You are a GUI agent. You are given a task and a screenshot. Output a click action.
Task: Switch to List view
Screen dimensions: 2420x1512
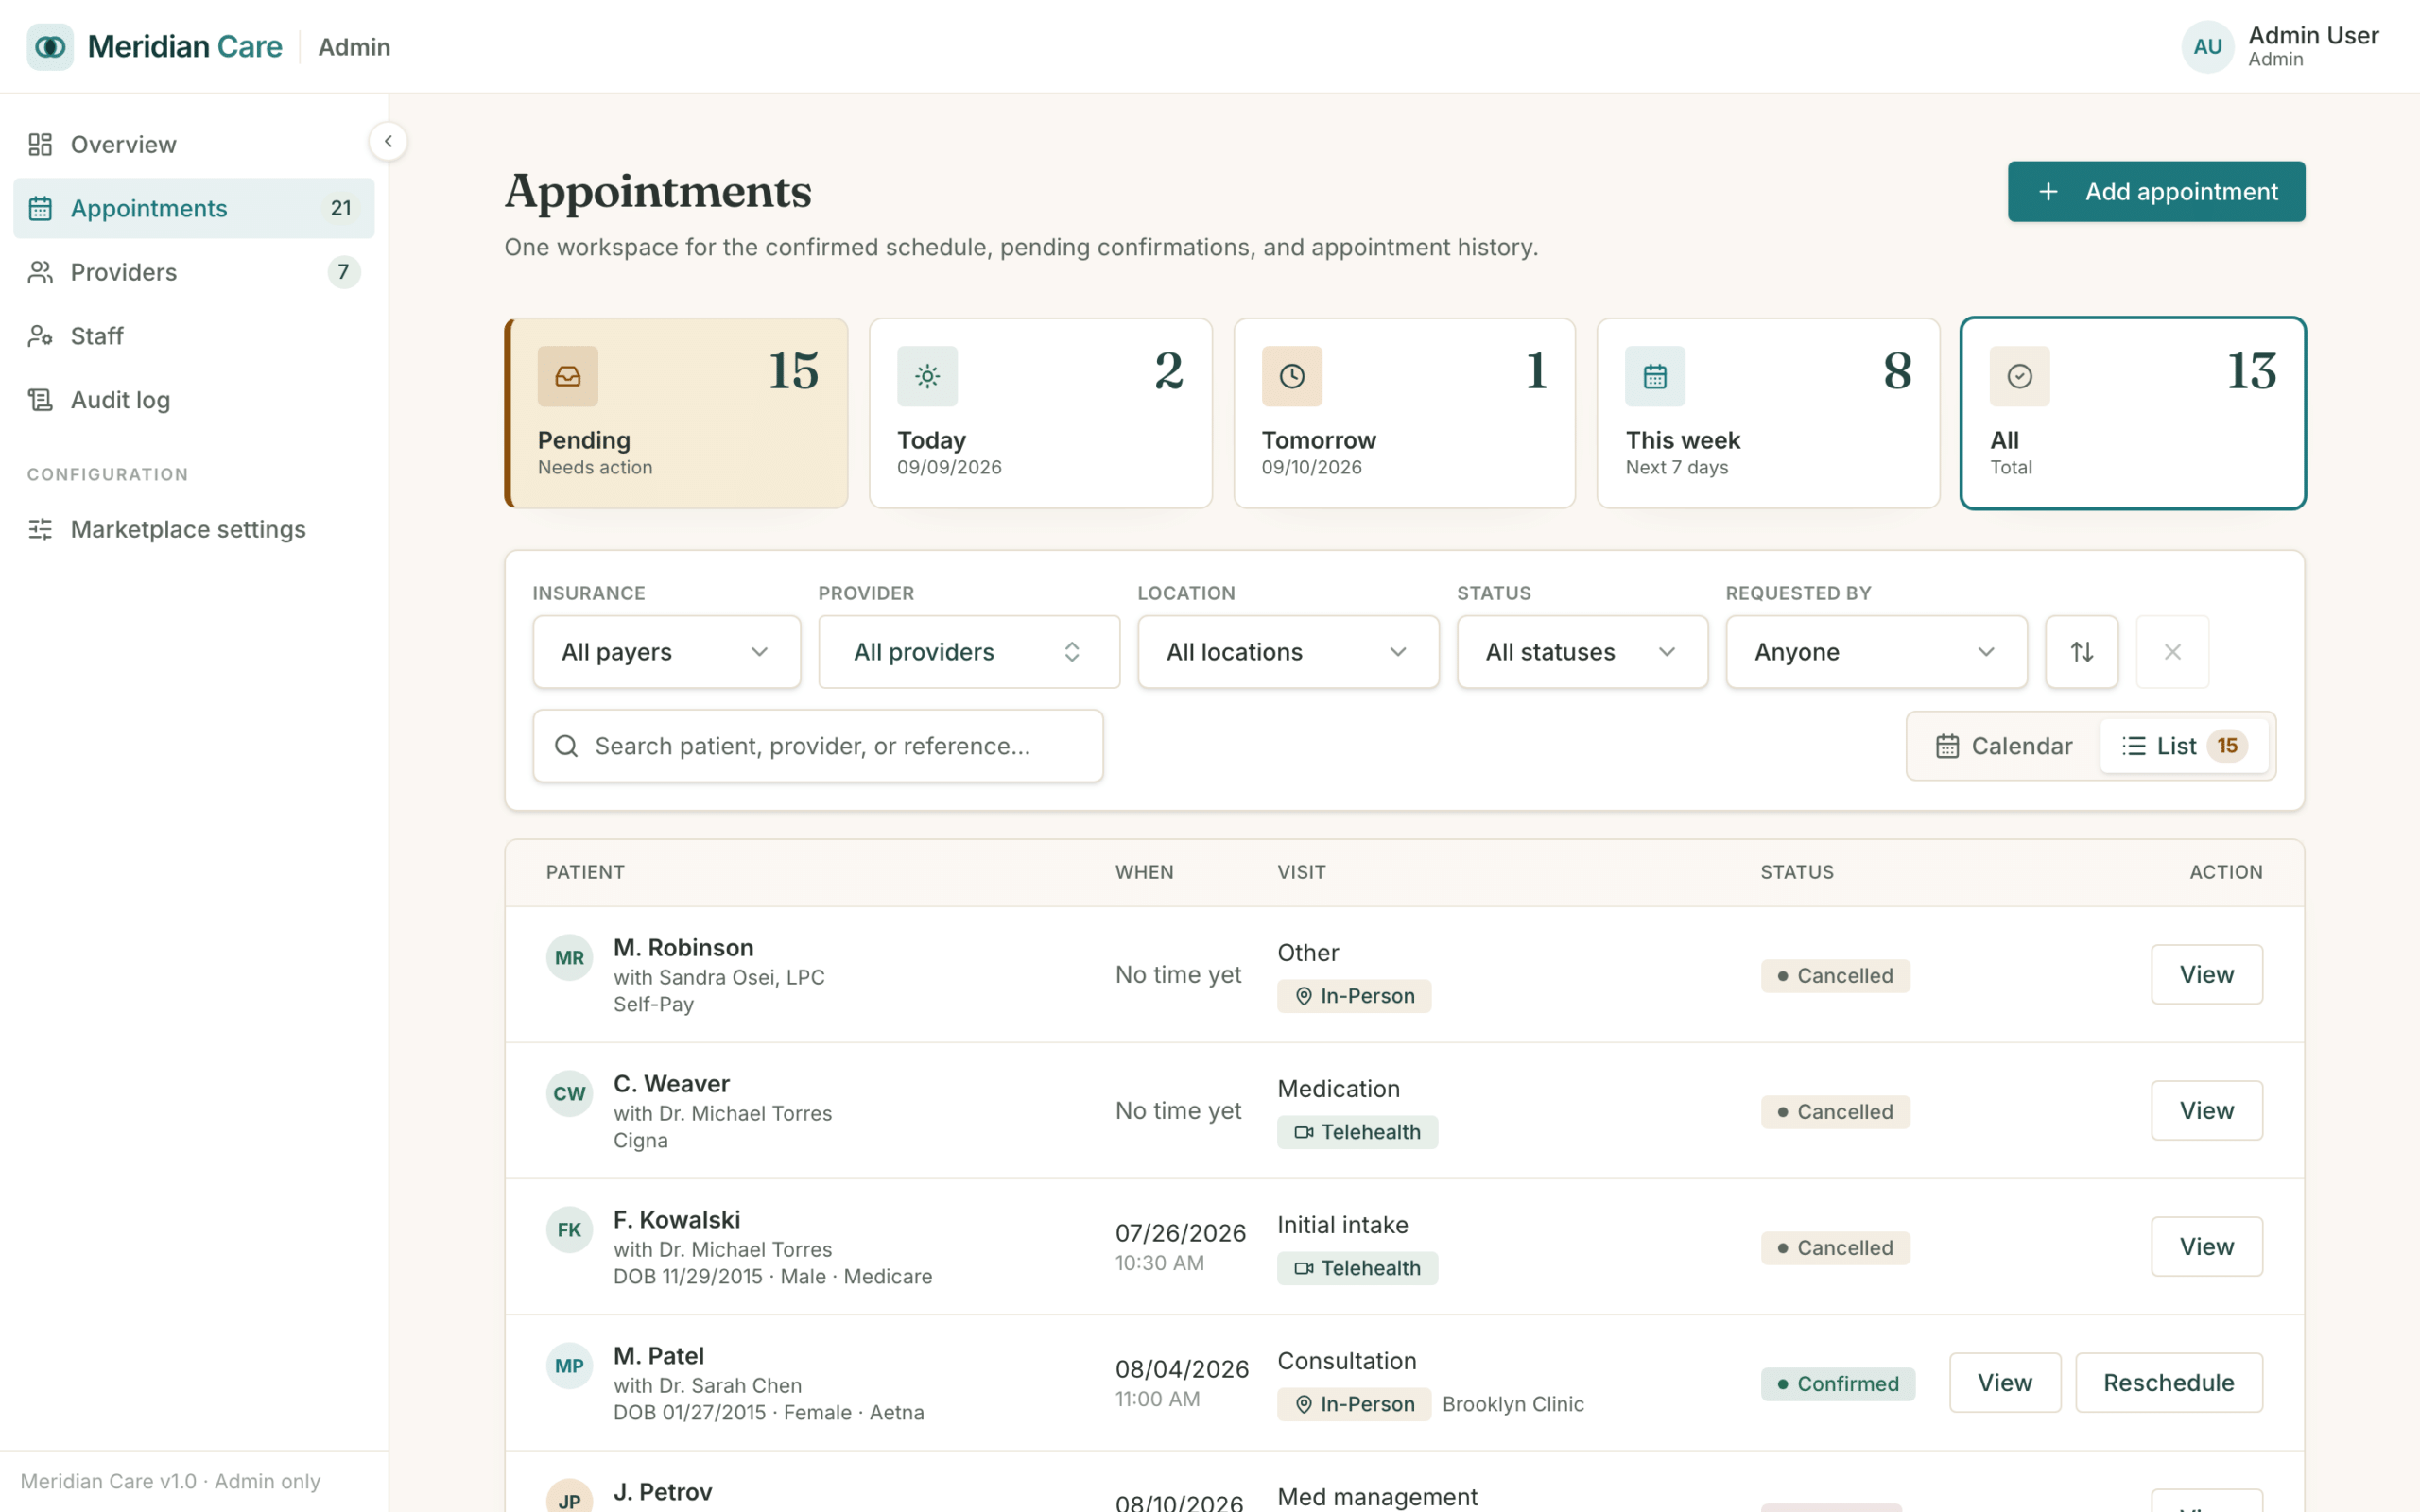2184,746
